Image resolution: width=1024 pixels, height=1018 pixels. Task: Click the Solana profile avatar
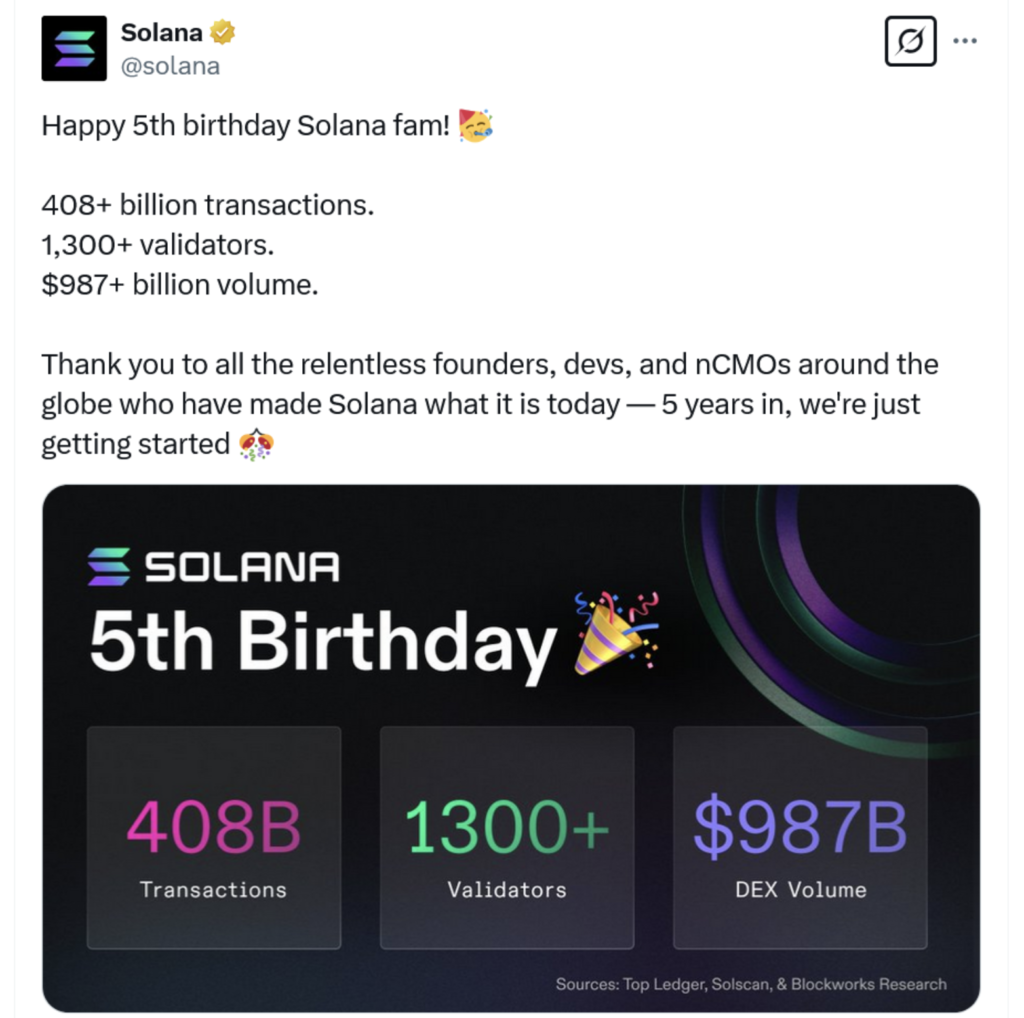pyautogui.click(x=74, y=48)
